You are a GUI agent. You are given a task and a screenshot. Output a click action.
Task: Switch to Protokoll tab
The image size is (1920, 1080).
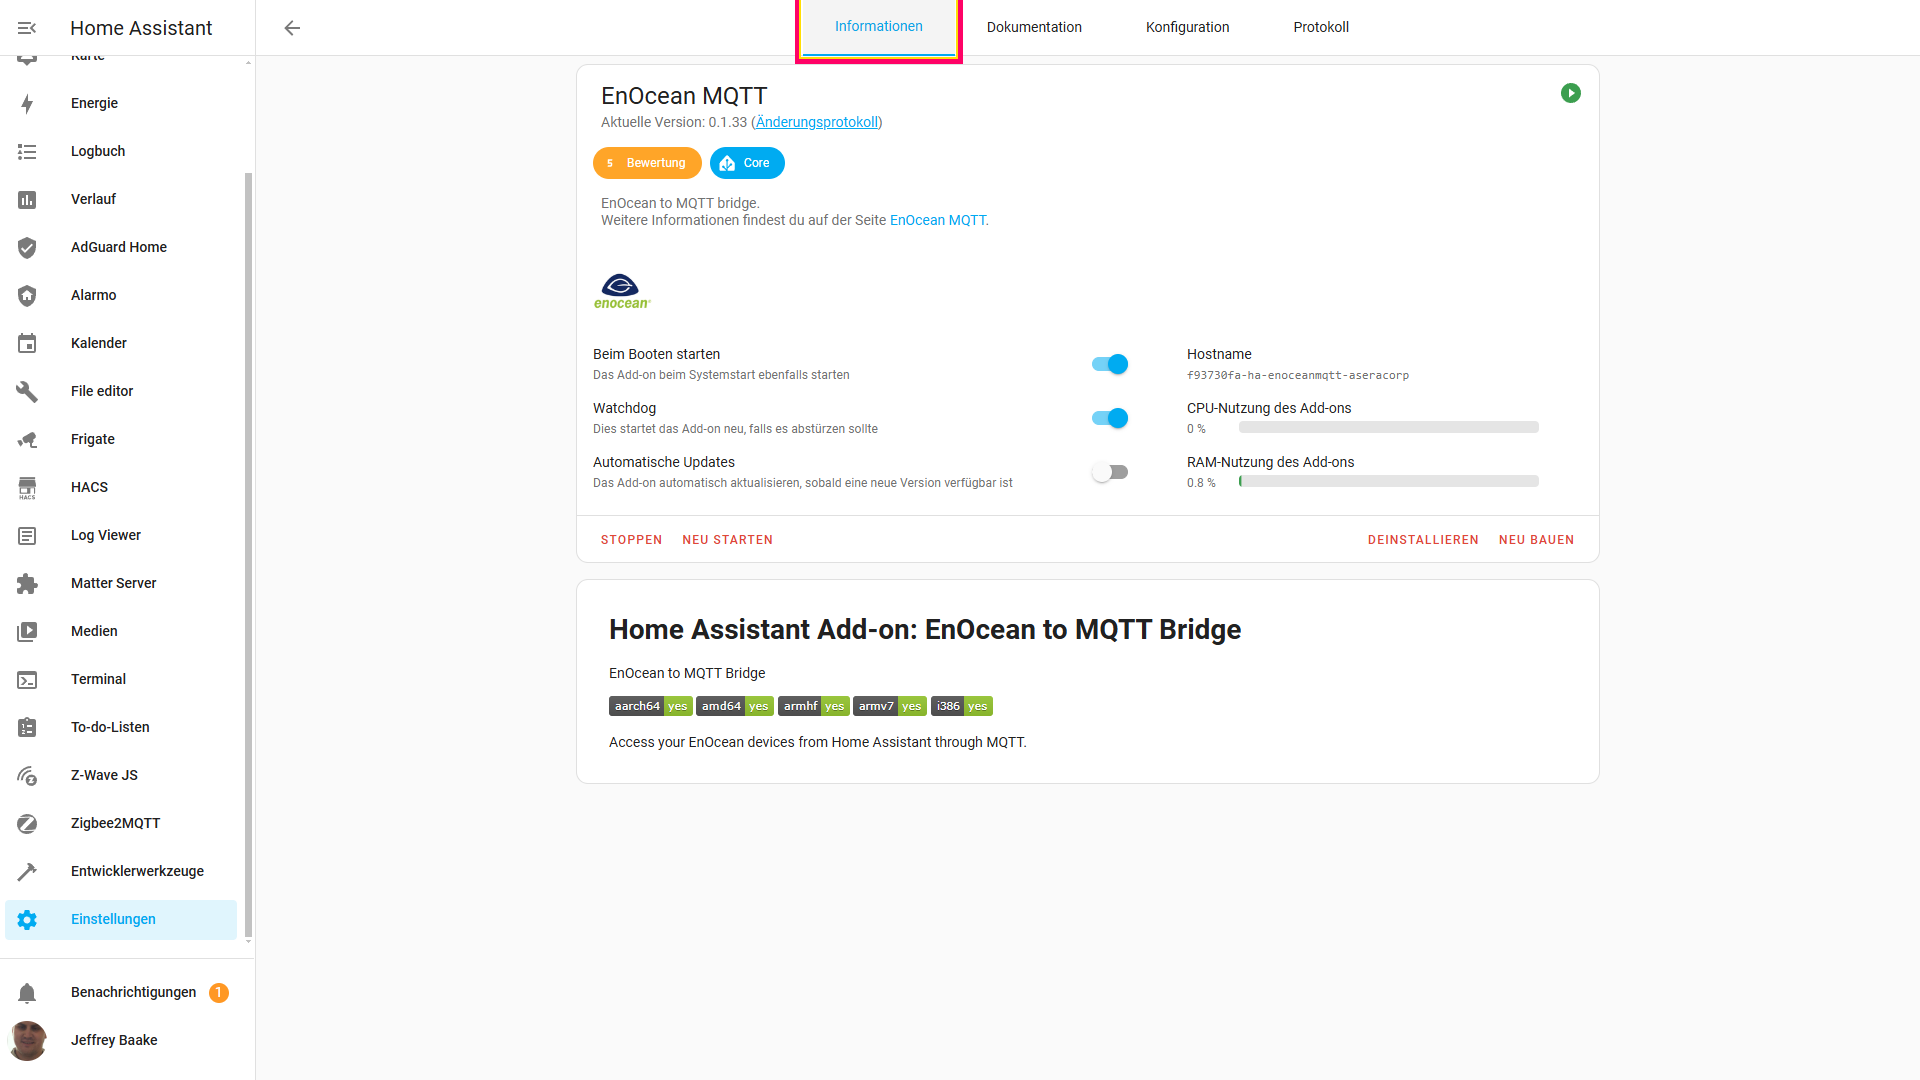pyautogui.click(x=1321, y=27)
